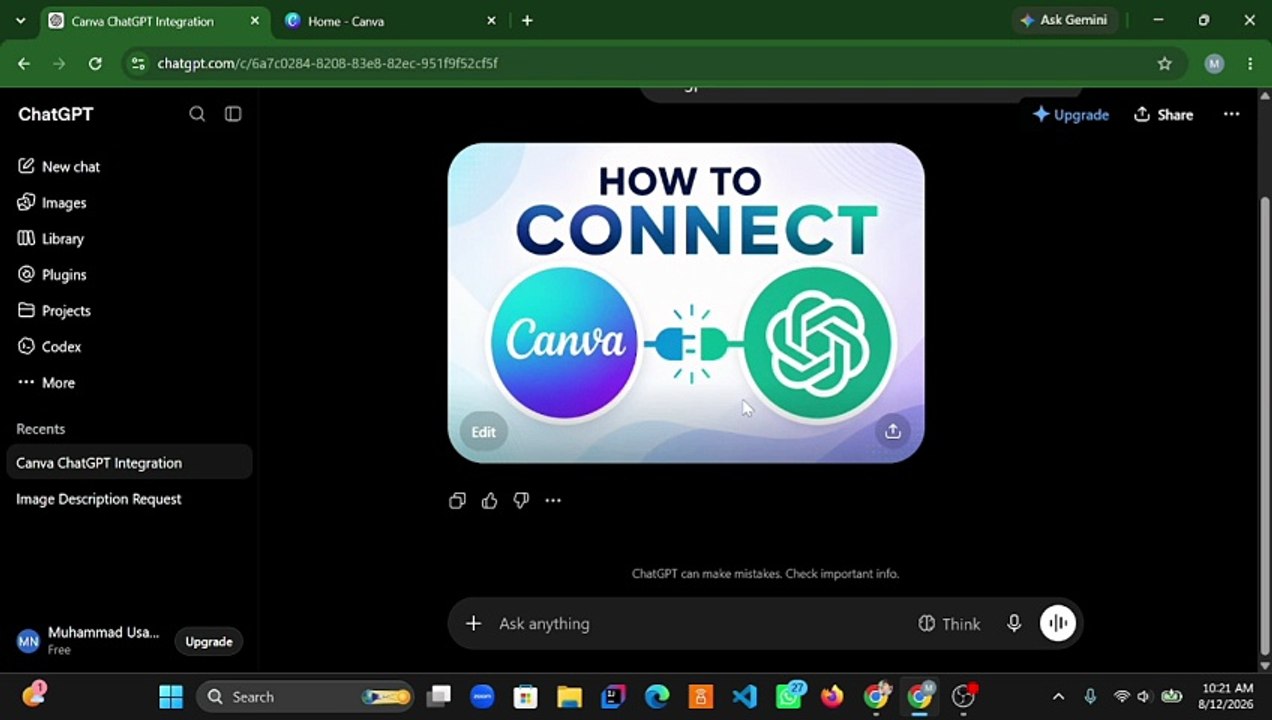
Task: Open ChatGPT logo title in sidebar
Action: click(x=56, y=114)
